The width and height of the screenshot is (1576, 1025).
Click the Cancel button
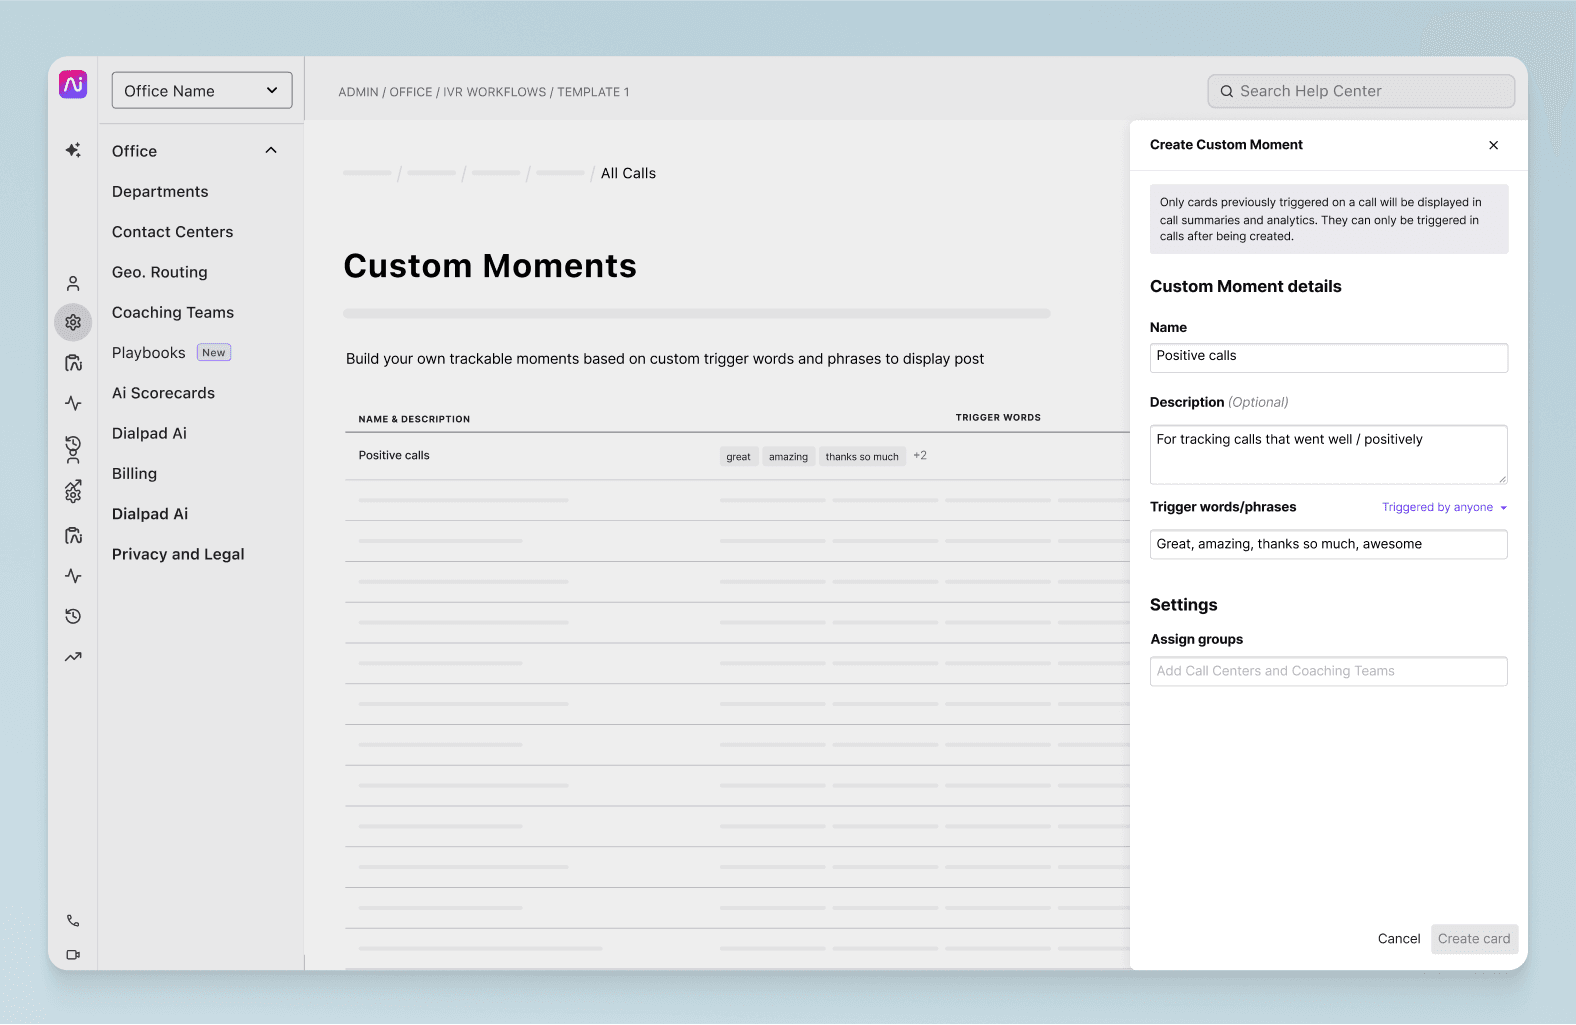[x=1398, y=939]
